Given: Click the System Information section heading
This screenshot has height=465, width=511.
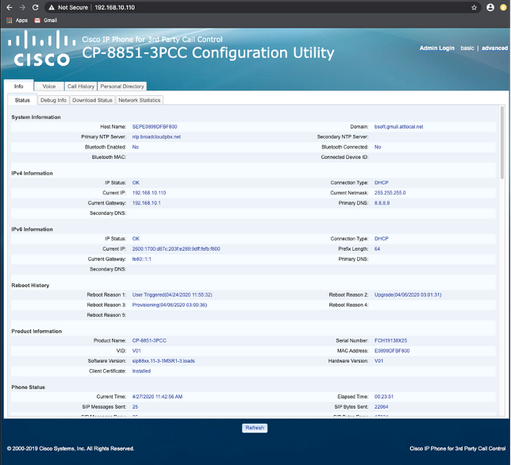Looking at the screenshot, I should click(x=36, y=117).
